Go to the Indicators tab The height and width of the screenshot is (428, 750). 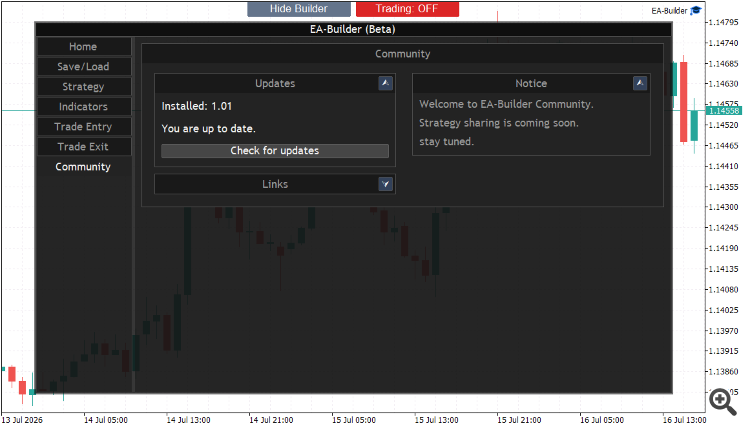[84, 107]
